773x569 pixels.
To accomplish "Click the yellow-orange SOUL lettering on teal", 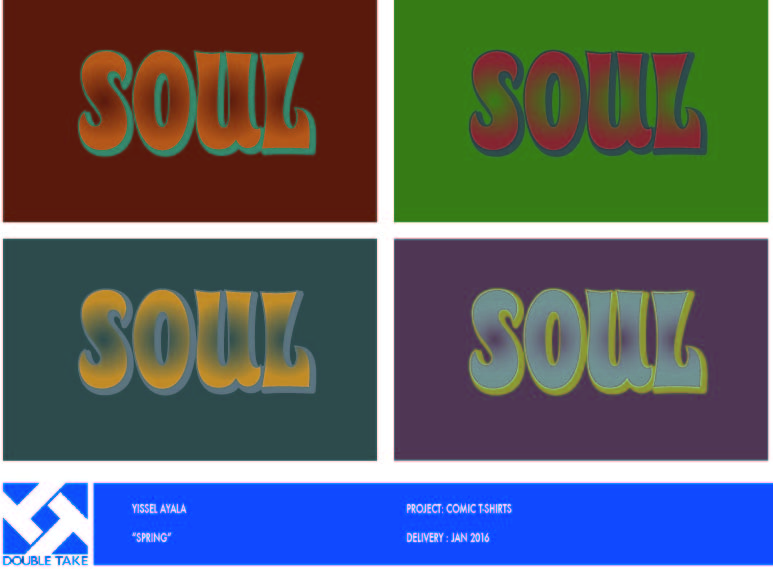I will (197, 341).
